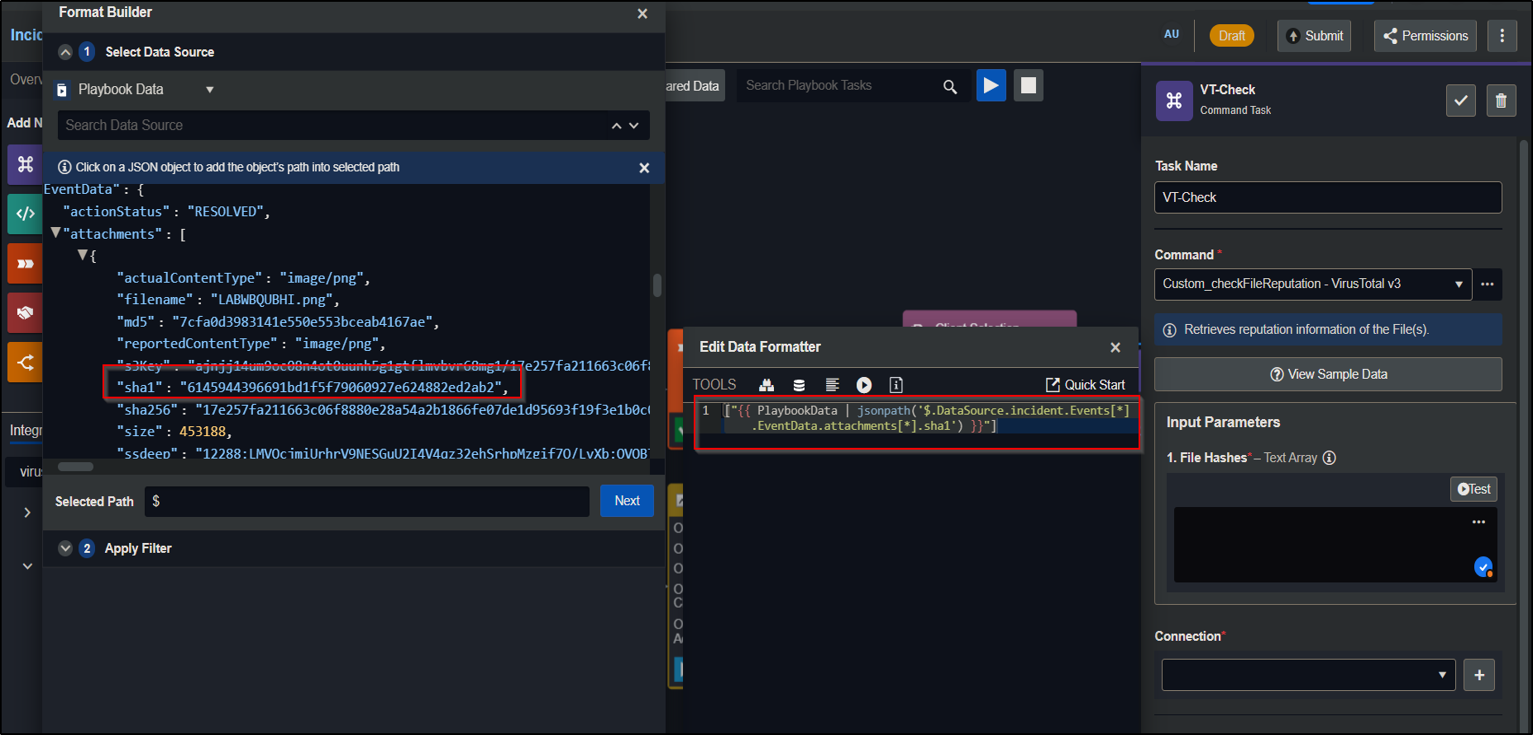Open the three-dot more options menu
The width and height of the screenshot is (1533, 735).
click(1502, 36)
